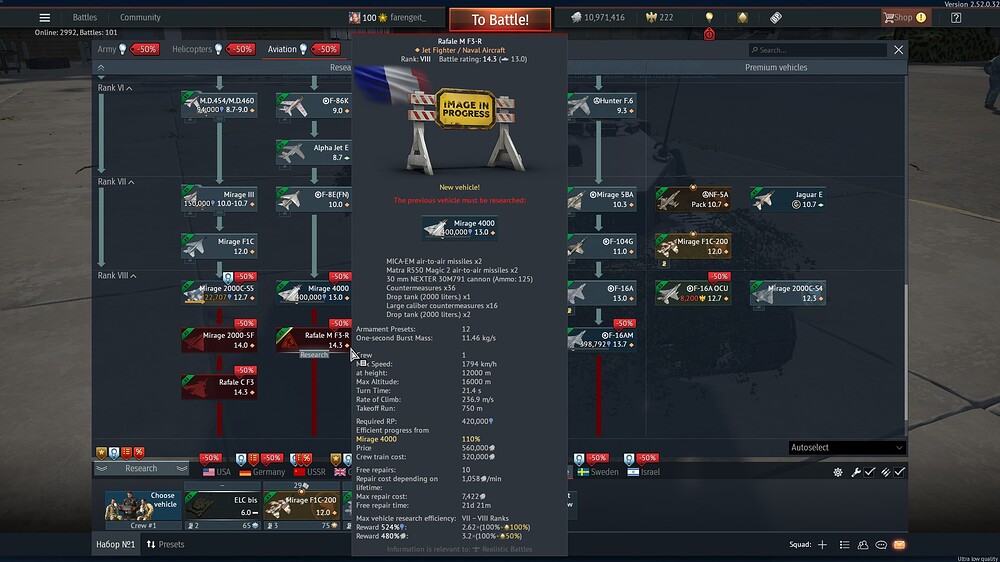Add a squad member with plus icon
This screenshot has height=562, width=1000.
pyautogui.click(x=822, y=545)
